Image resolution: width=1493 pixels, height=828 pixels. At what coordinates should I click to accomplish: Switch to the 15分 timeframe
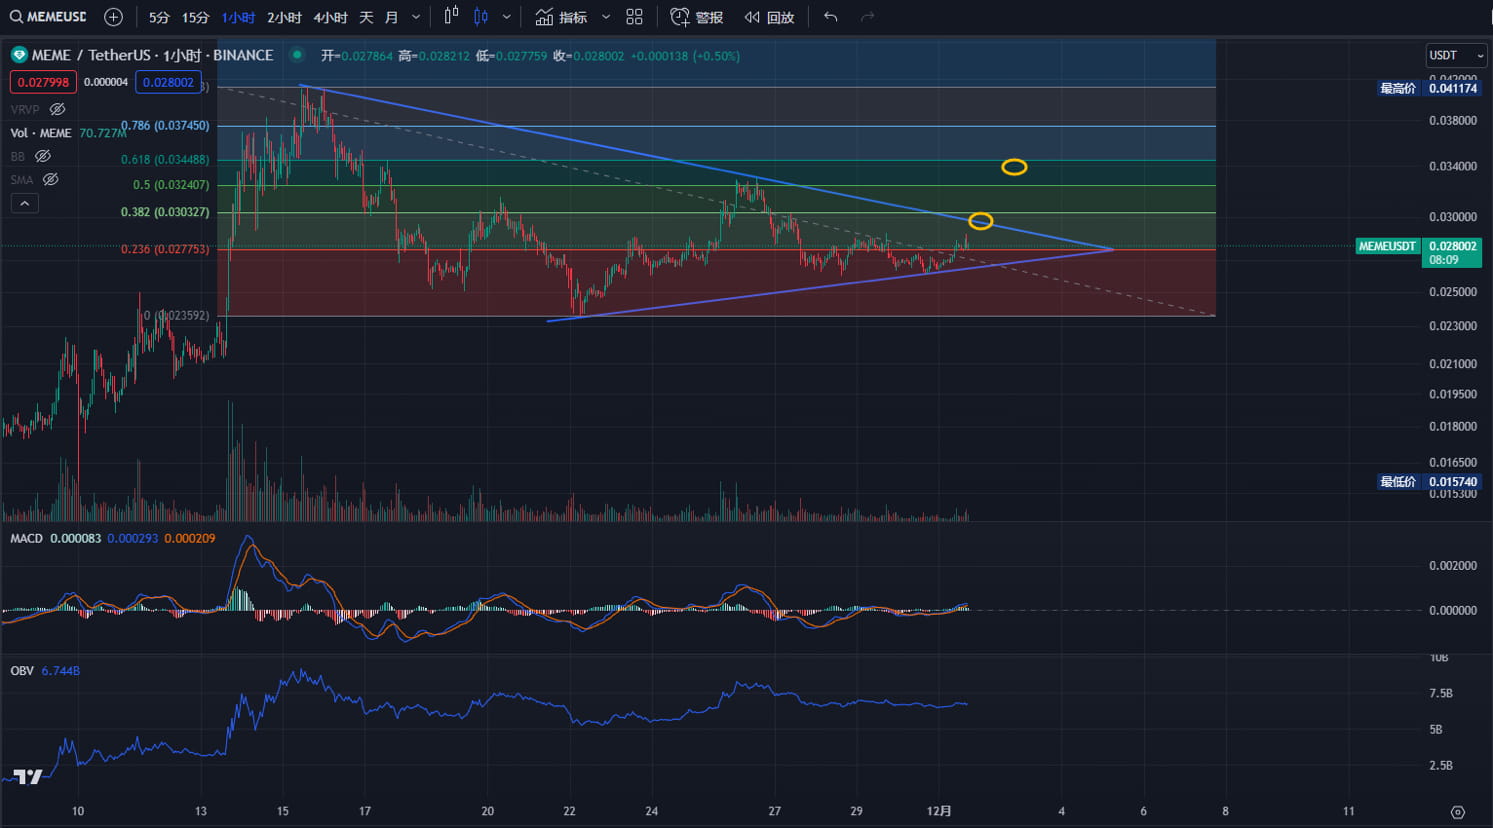196,17
